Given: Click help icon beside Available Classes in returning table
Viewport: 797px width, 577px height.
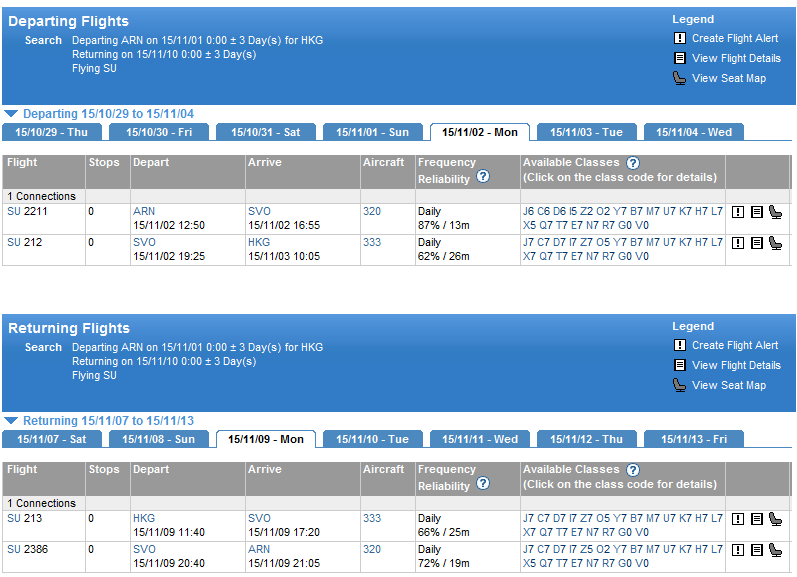Looking at the screenshot, I should (x=632, y=470).
